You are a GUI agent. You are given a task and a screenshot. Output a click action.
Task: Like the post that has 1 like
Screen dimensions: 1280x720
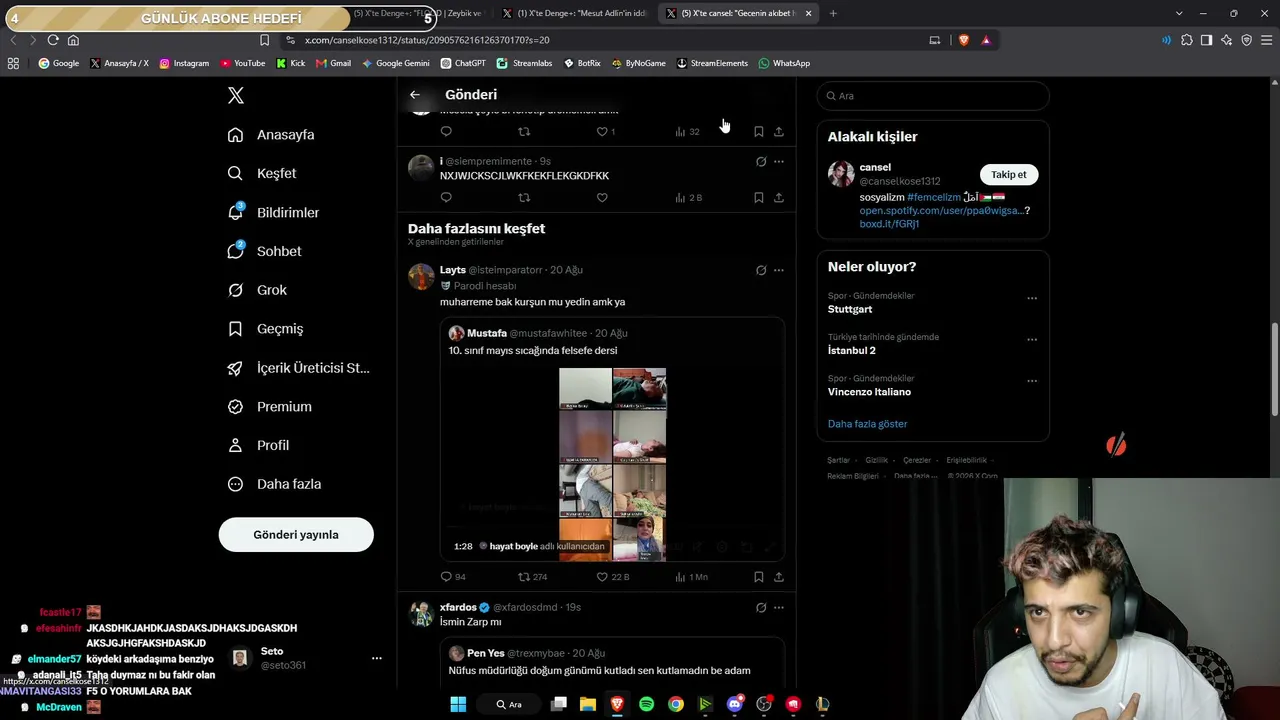tap(606, 131)
